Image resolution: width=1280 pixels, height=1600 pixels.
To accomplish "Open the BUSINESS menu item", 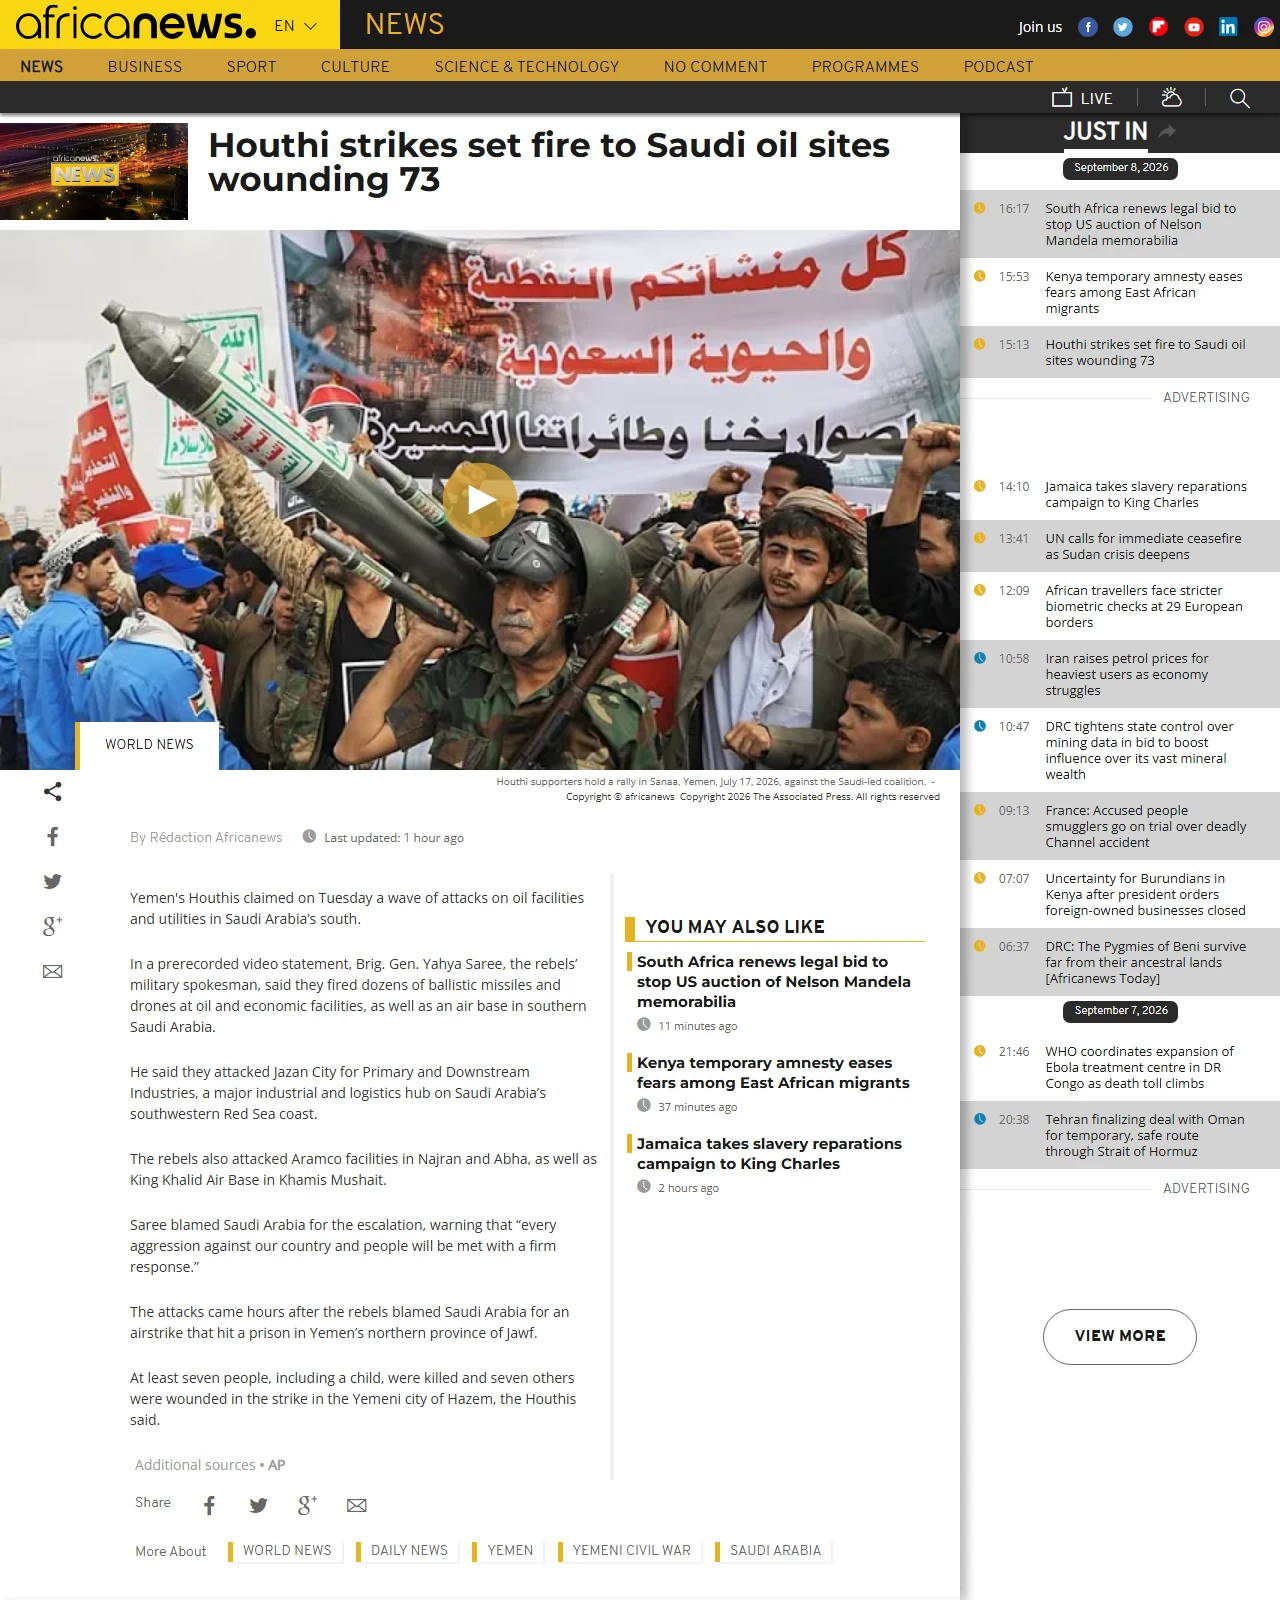I will [x=145, y=67].
